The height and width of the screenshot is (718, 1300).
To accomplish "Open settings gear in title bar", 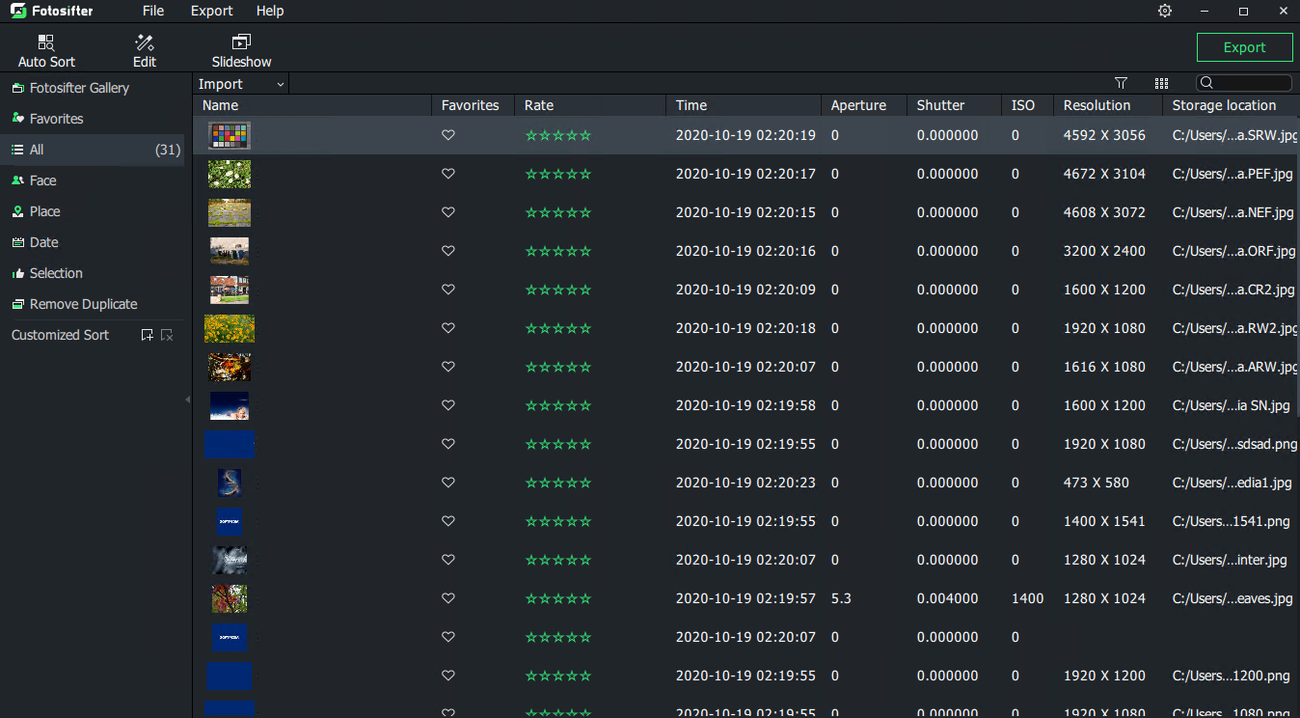I will point(1165,11).
